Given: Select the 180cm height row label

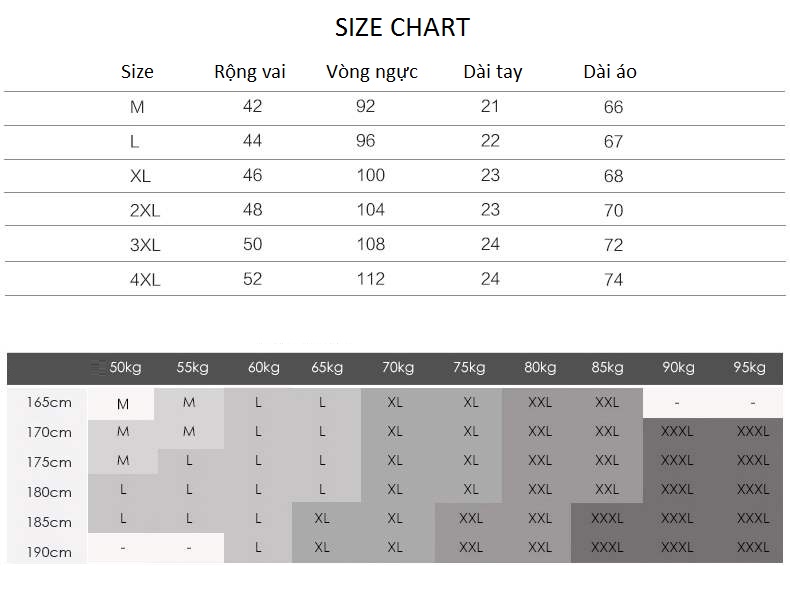Looking at the screenshot, I should [x=49, y=492].
